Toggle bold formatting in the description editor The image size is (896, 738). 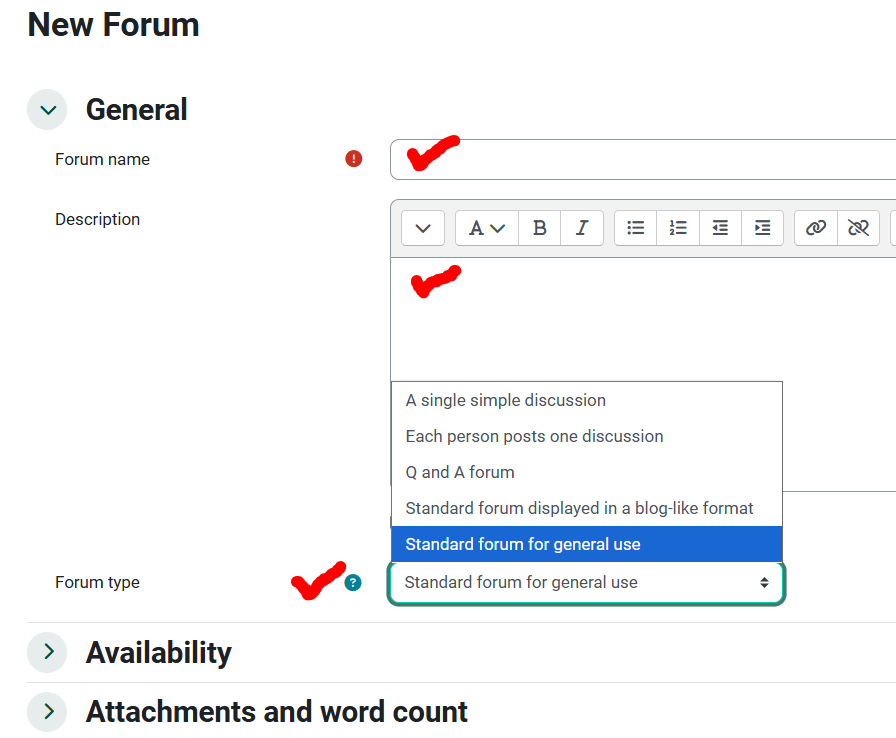click(x=539, y=228)
